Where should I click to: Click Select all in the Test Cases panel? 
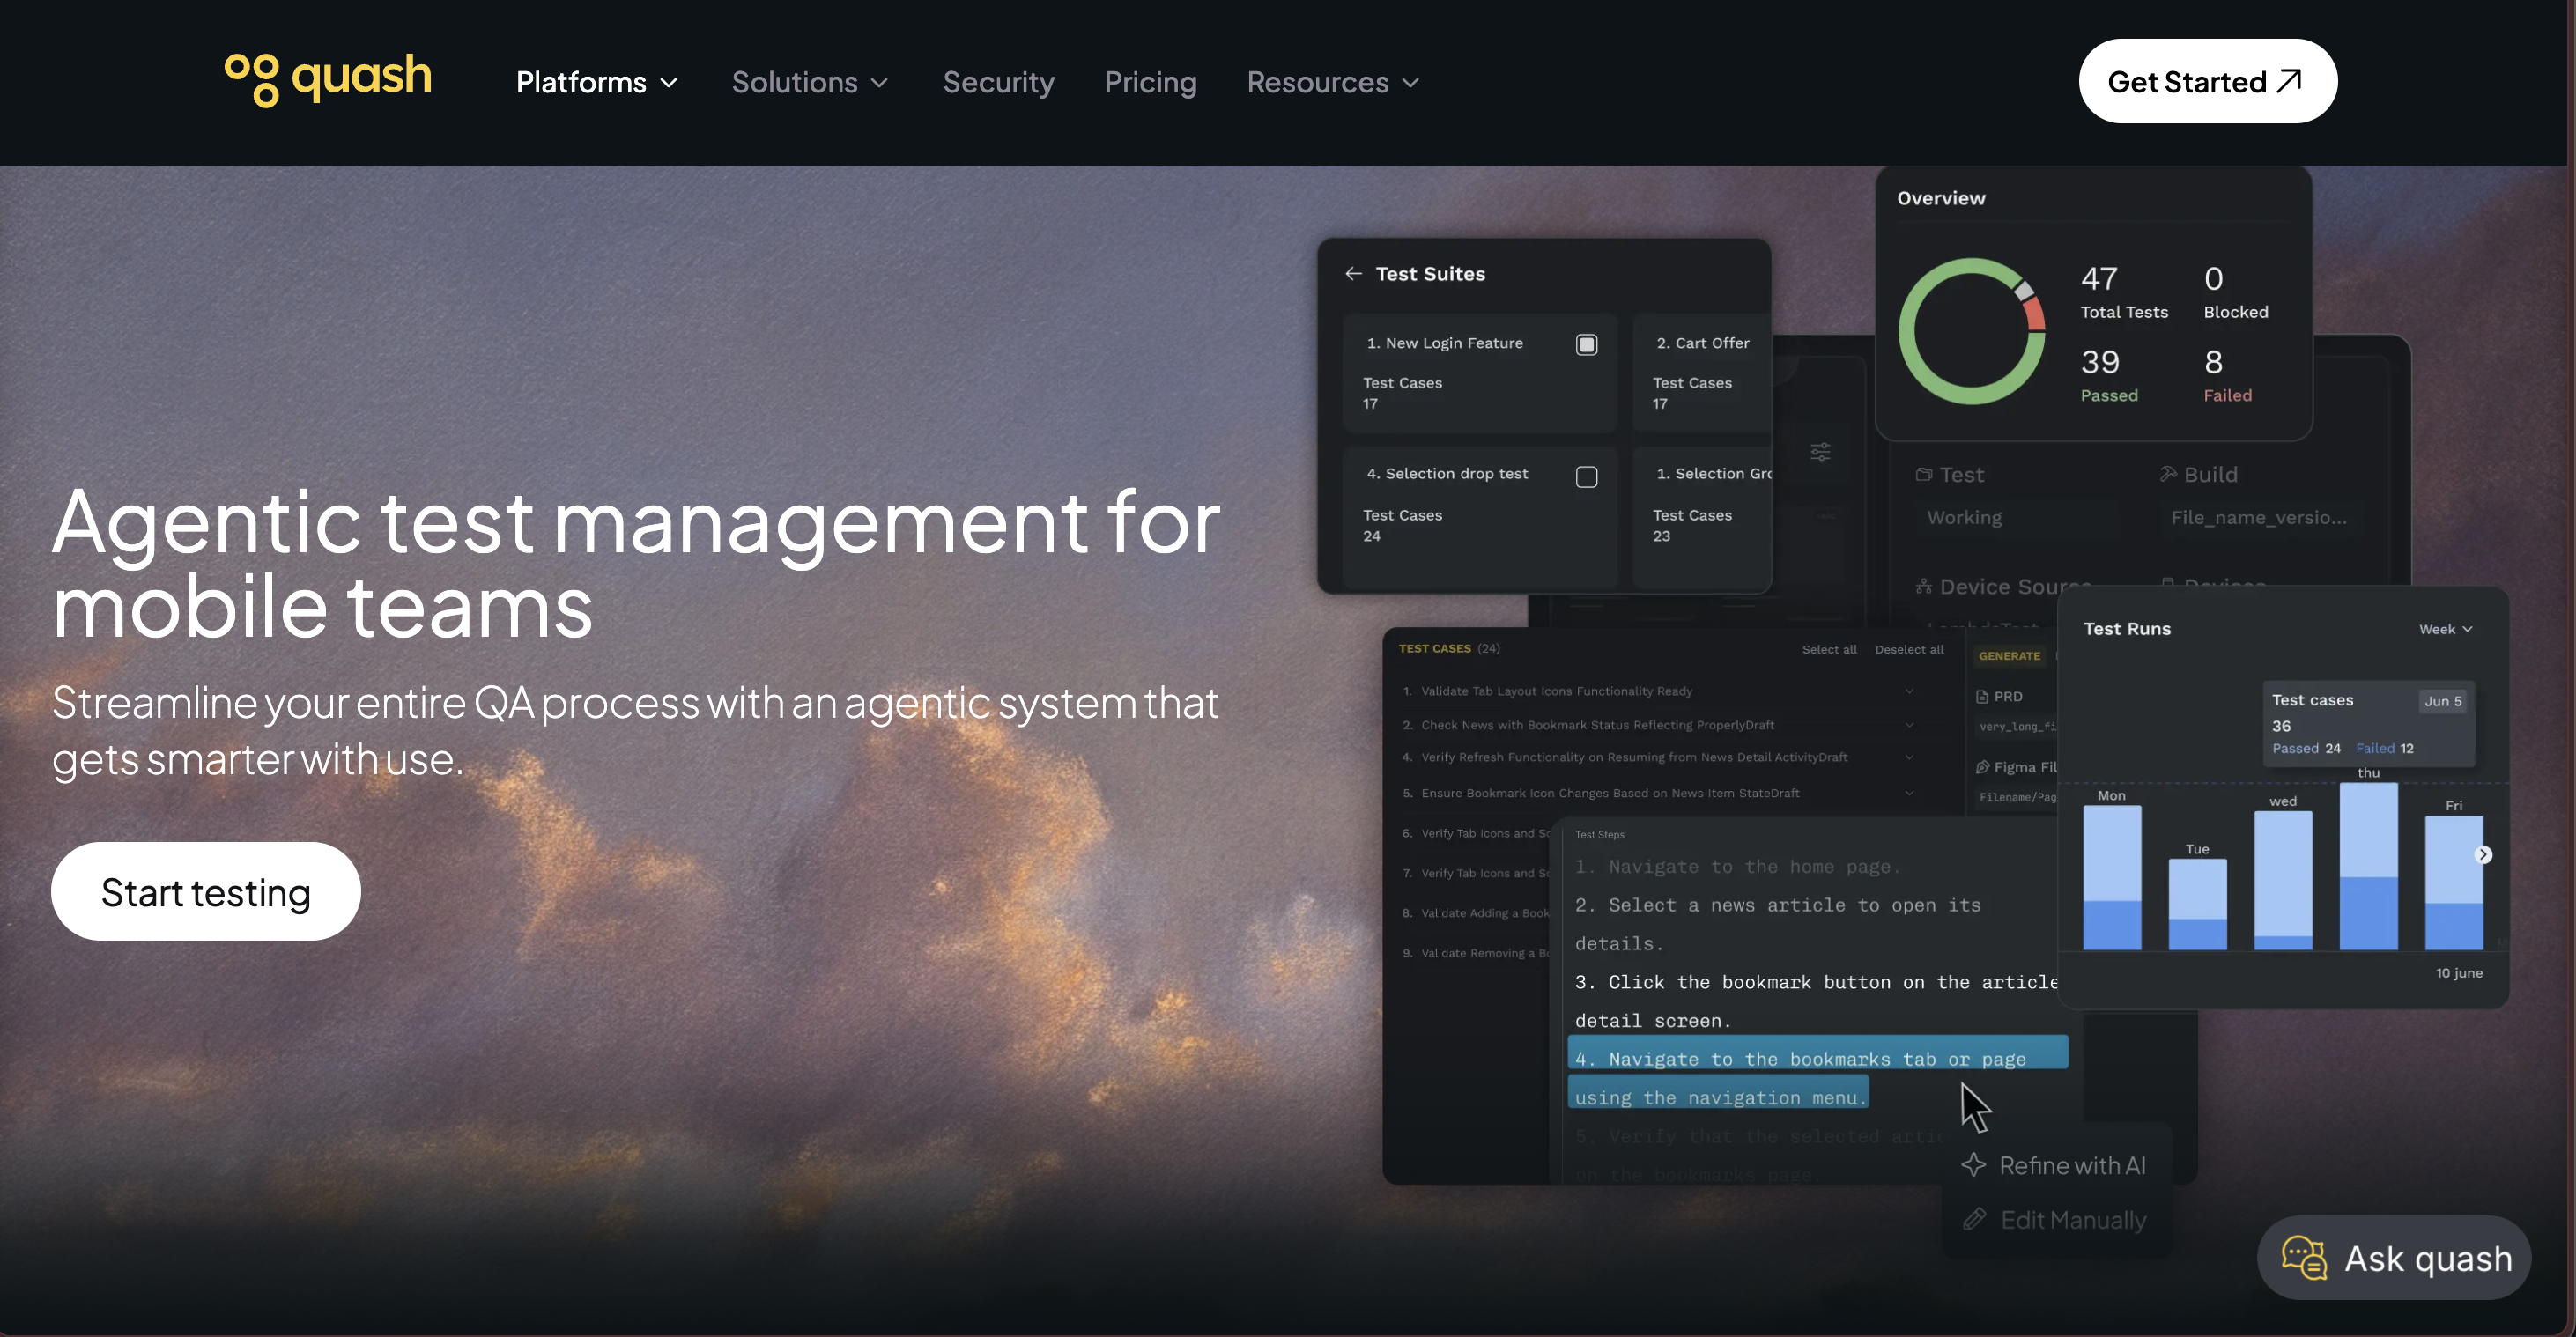[1828, 649]
